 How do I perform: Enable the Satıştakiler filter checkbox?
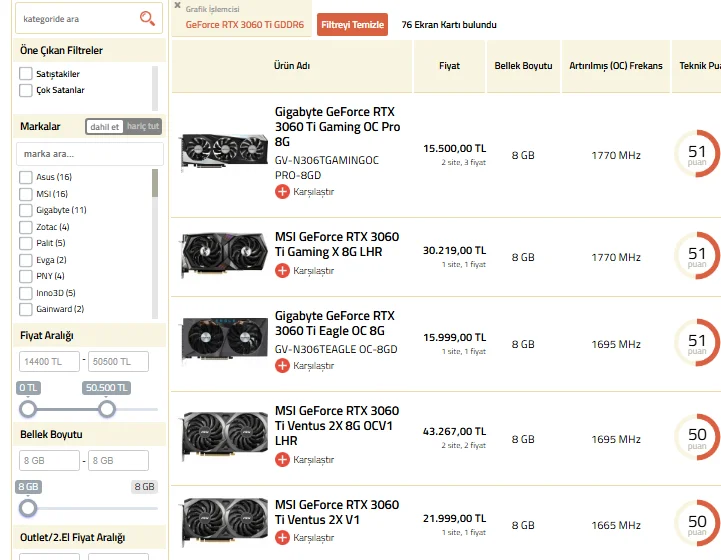26,74
